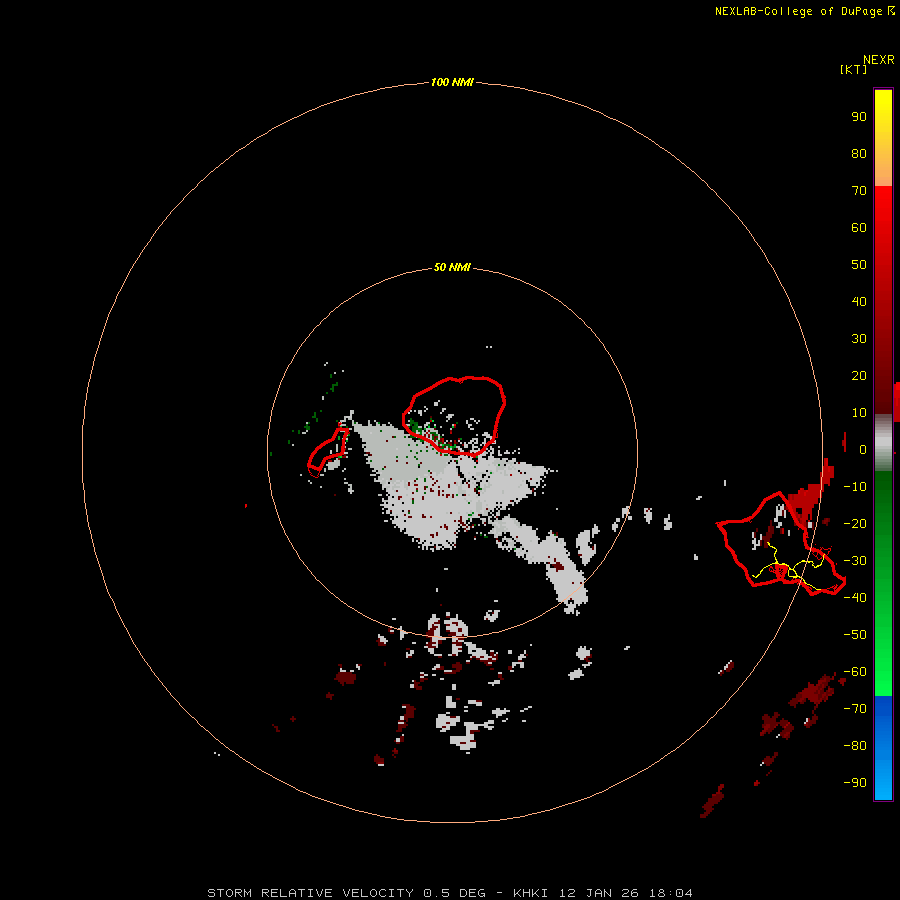Click the 80 value on velocity scale

(x=859, y=153)
